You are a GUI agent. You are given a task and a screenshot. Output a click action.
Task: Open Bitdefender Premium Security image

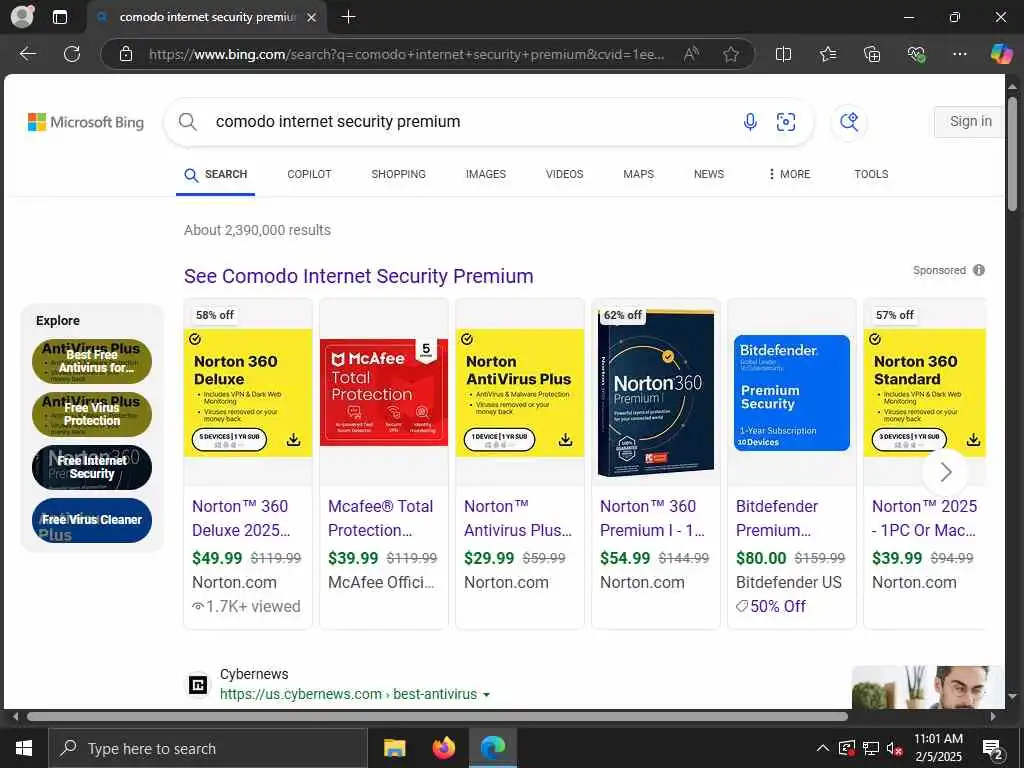(x=792, y=392)
